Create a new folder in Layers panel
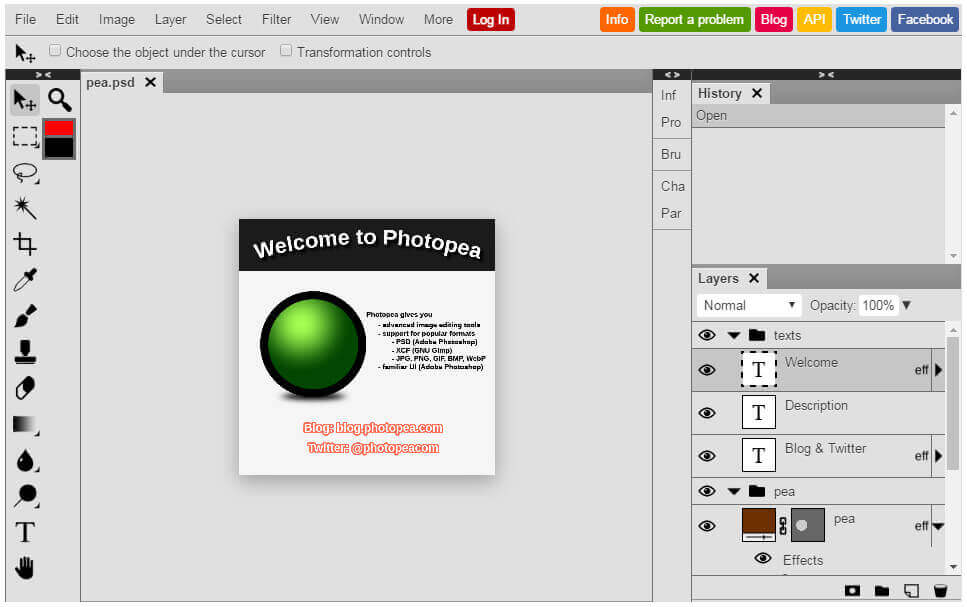 (x=882, y=591)
